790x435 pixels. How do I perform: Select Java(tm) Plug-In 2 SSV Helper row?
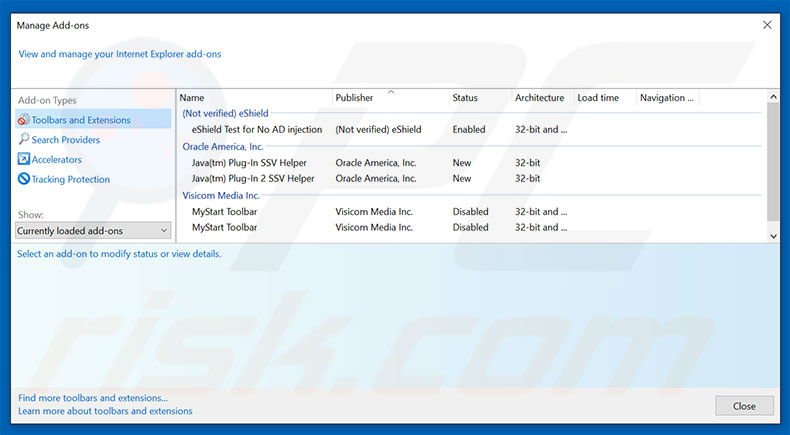(x=471, y=178)
